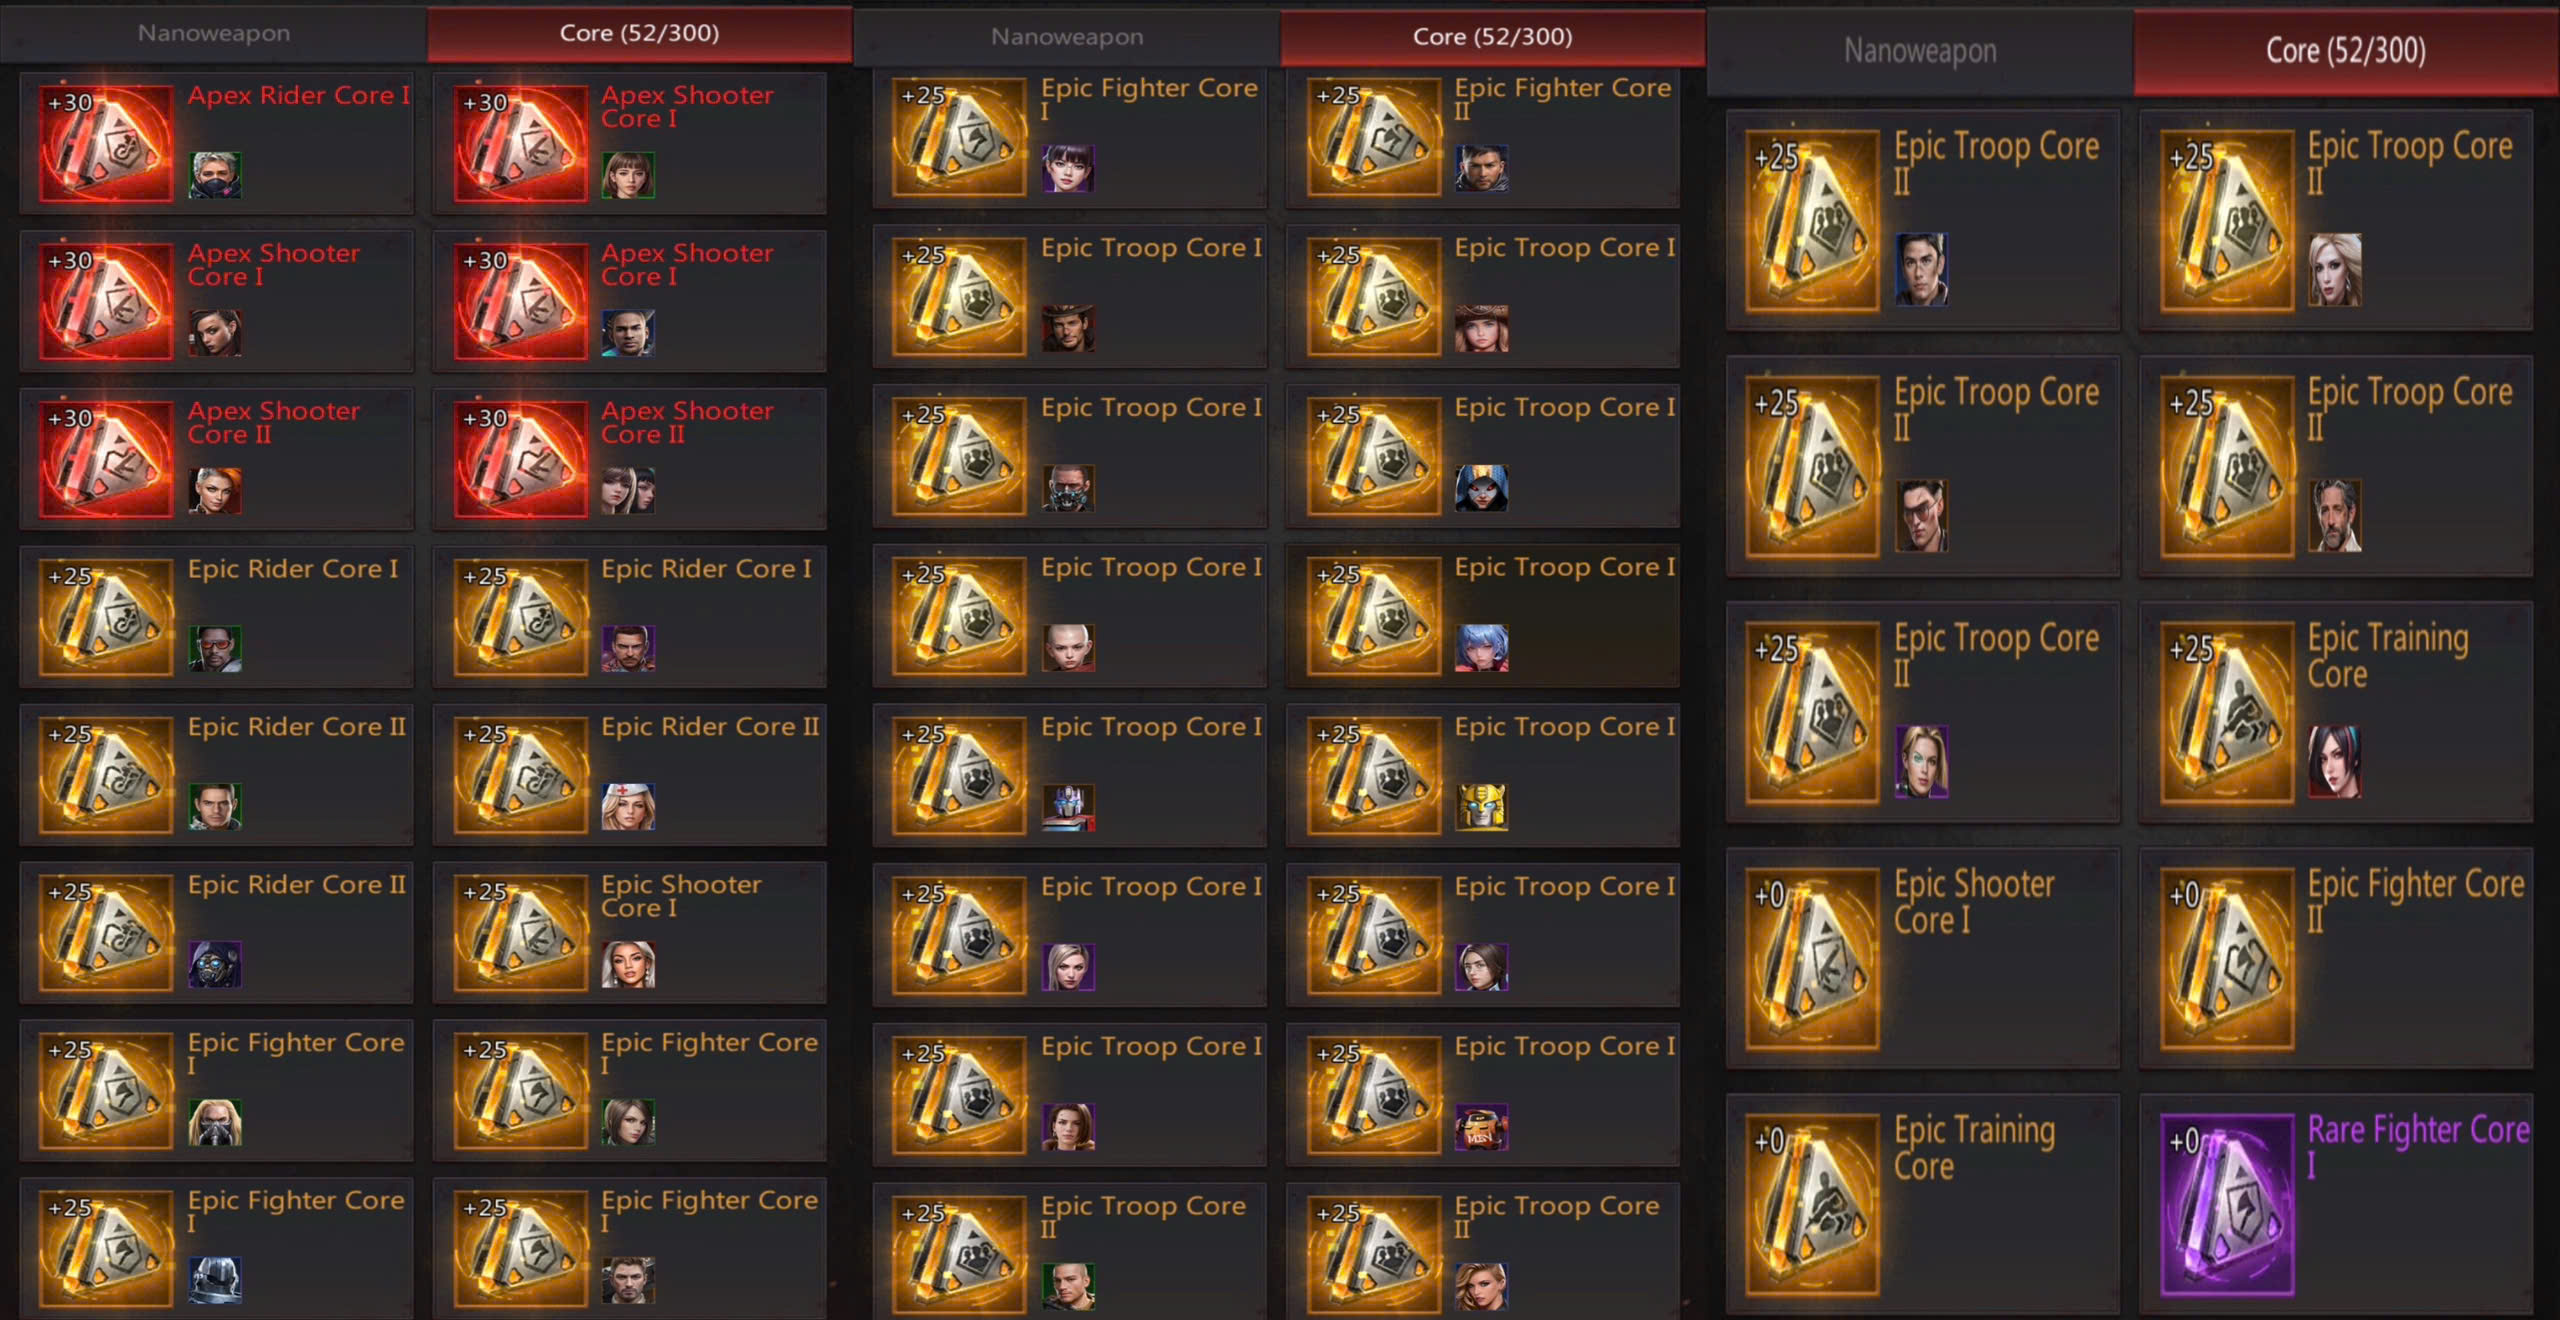Select the +0 Epic Training Core icon
Viewport: 2560px width, 1320px height.
pos(1812,1205)
